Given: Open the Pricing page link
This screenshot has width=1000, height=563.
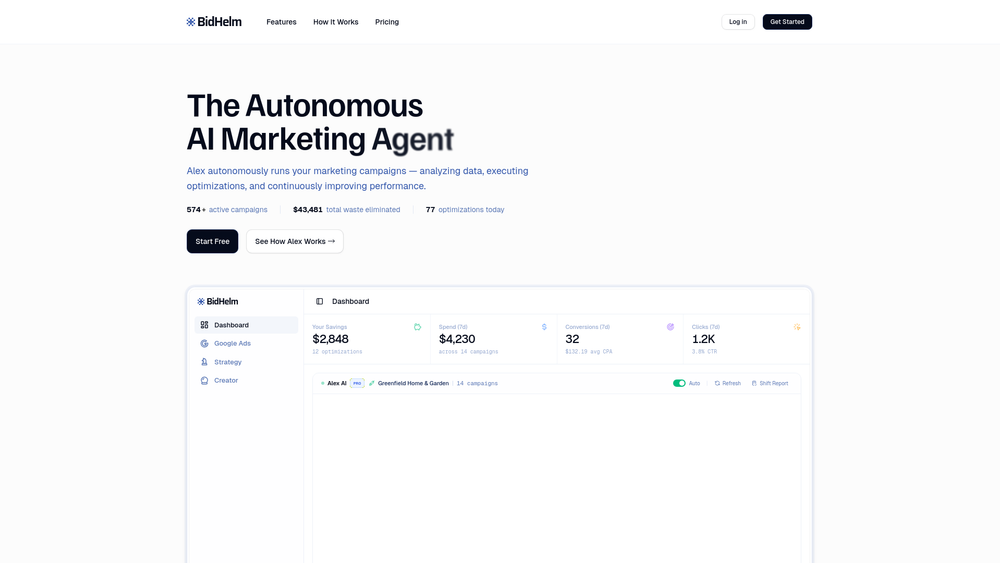Looking at the screenshot, I should pos(386,22).
